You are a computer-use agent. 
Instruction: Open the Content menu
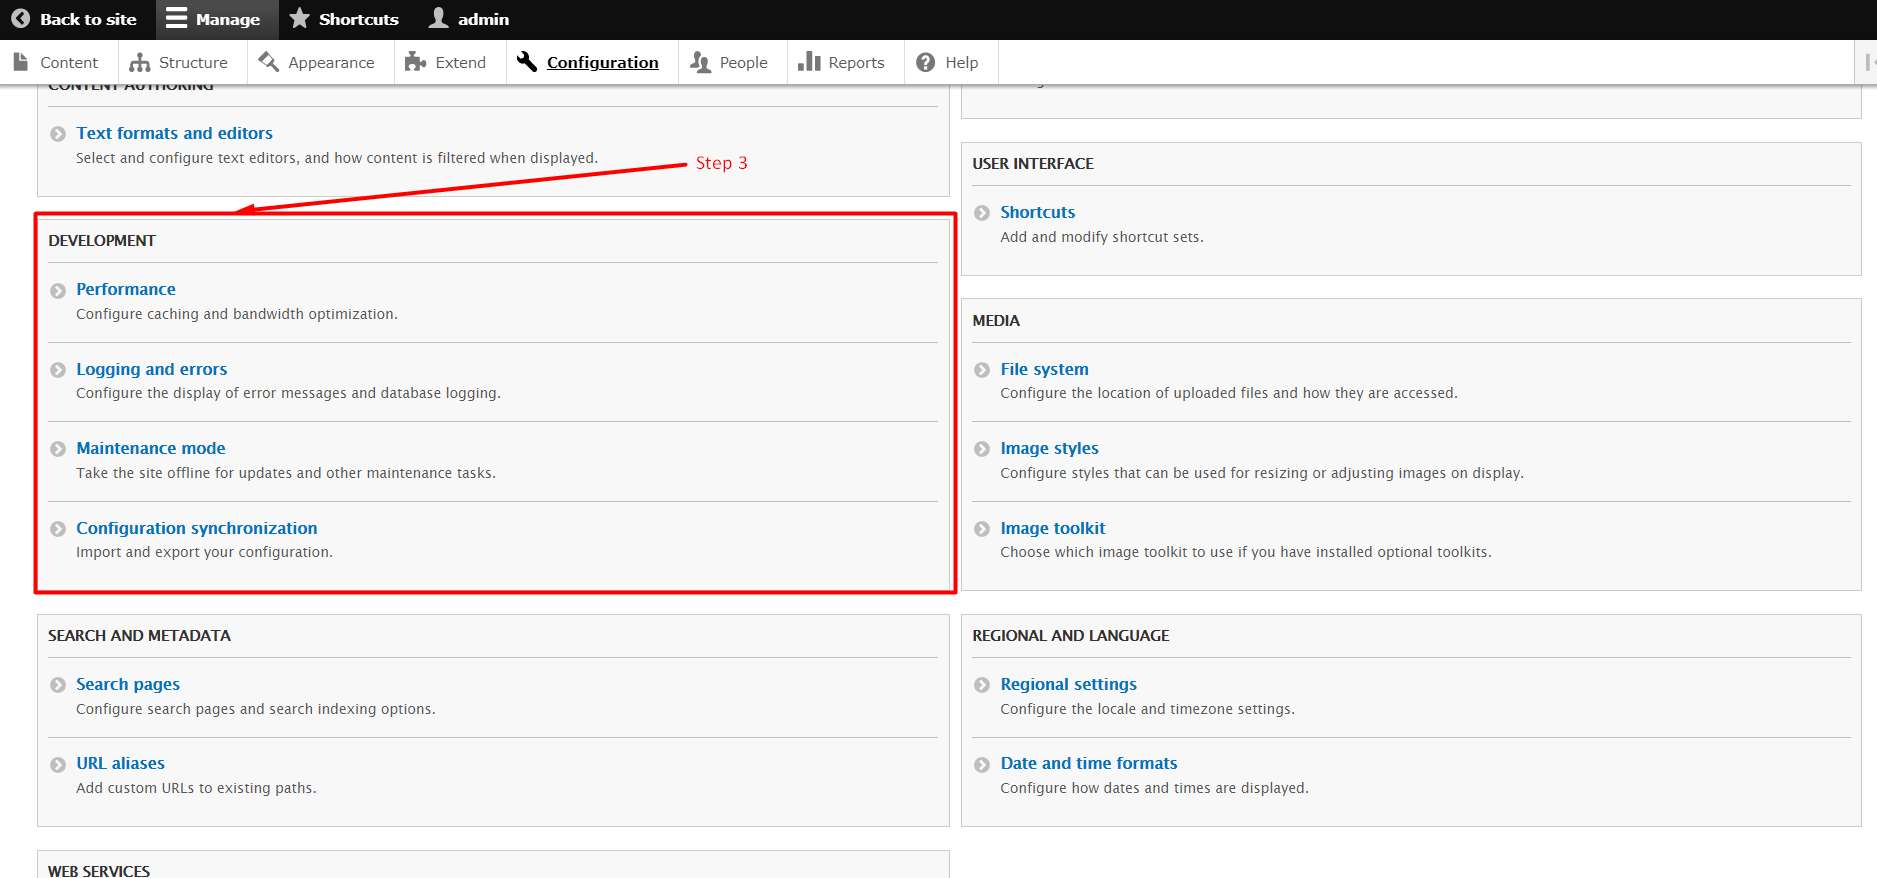69,62
